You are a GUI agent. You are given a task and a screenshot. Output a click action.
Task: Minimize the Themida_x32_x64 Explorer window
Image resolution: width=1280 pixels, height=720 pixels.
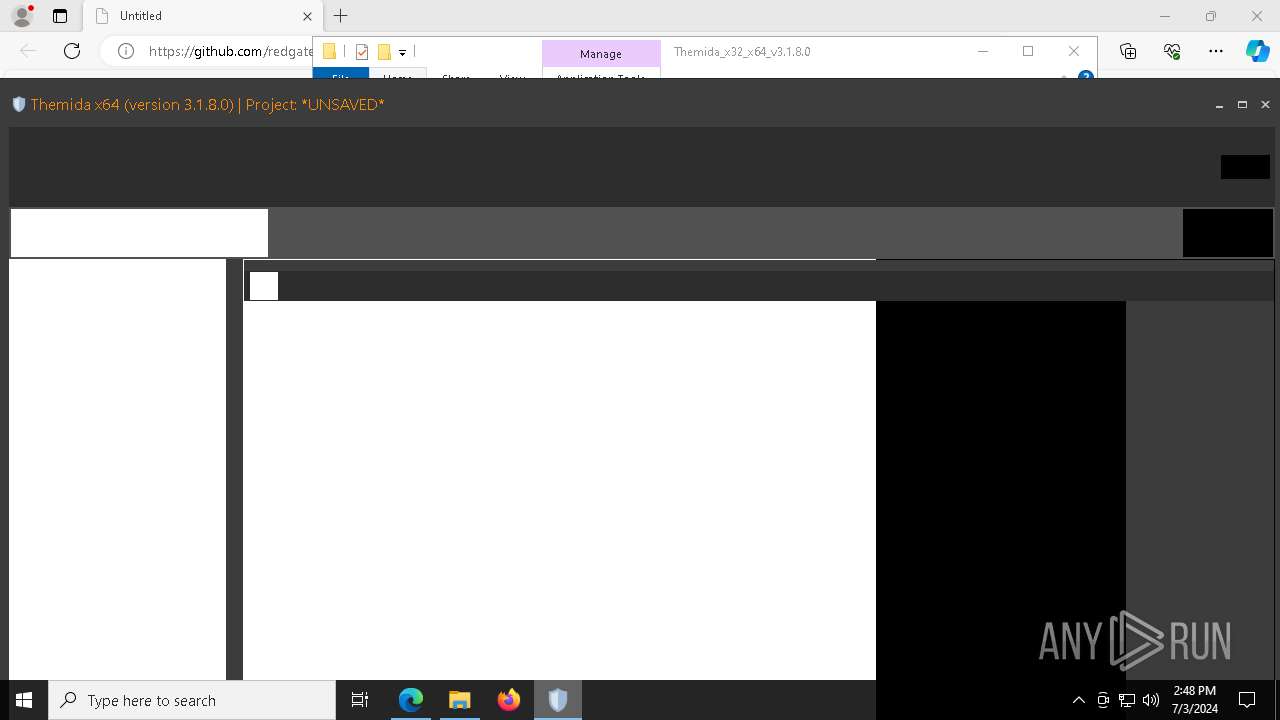(x=982, y=51)
